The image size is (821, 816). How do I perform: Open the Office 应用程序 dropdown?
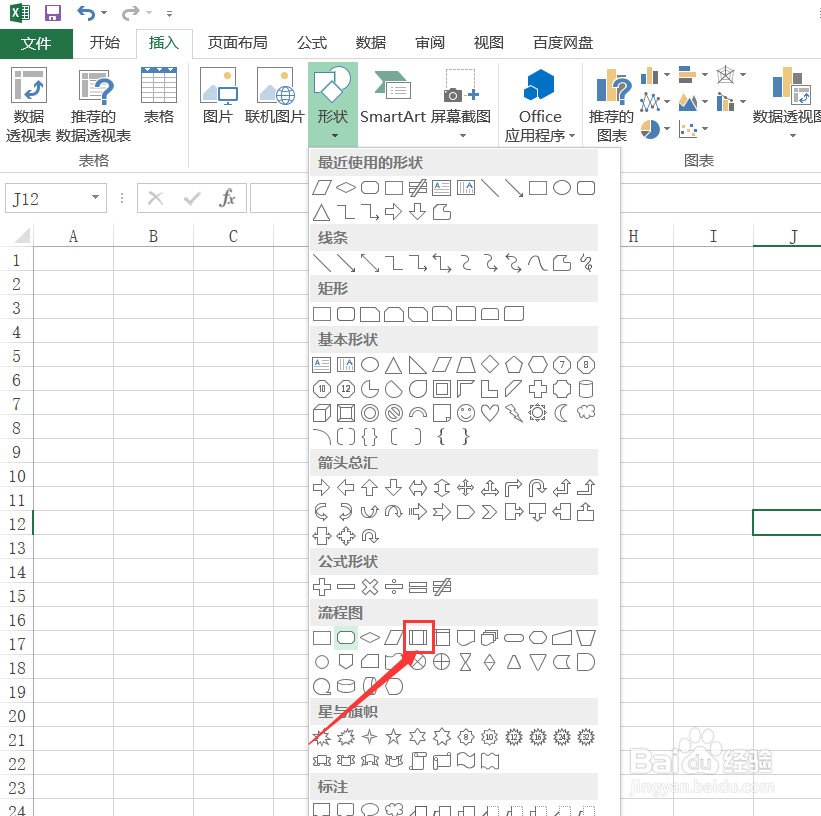[x=540, y=104]
